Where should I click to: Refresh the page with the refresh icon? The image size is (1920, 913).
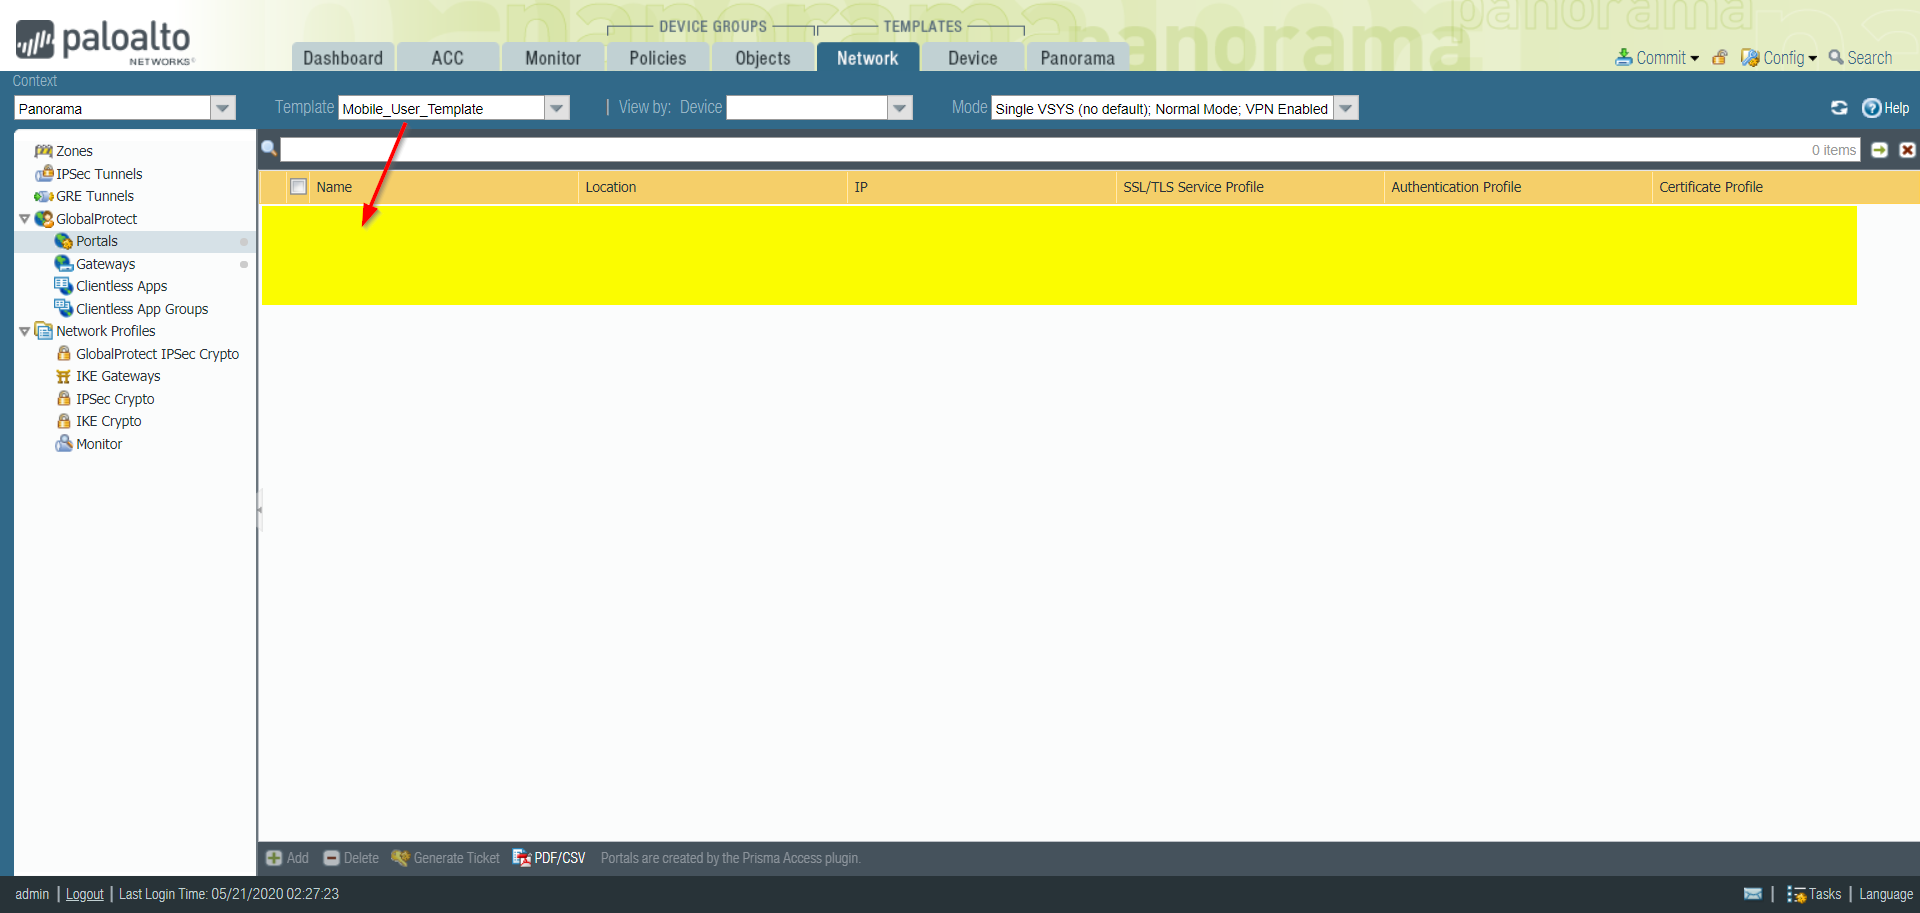click(1839, 108)
